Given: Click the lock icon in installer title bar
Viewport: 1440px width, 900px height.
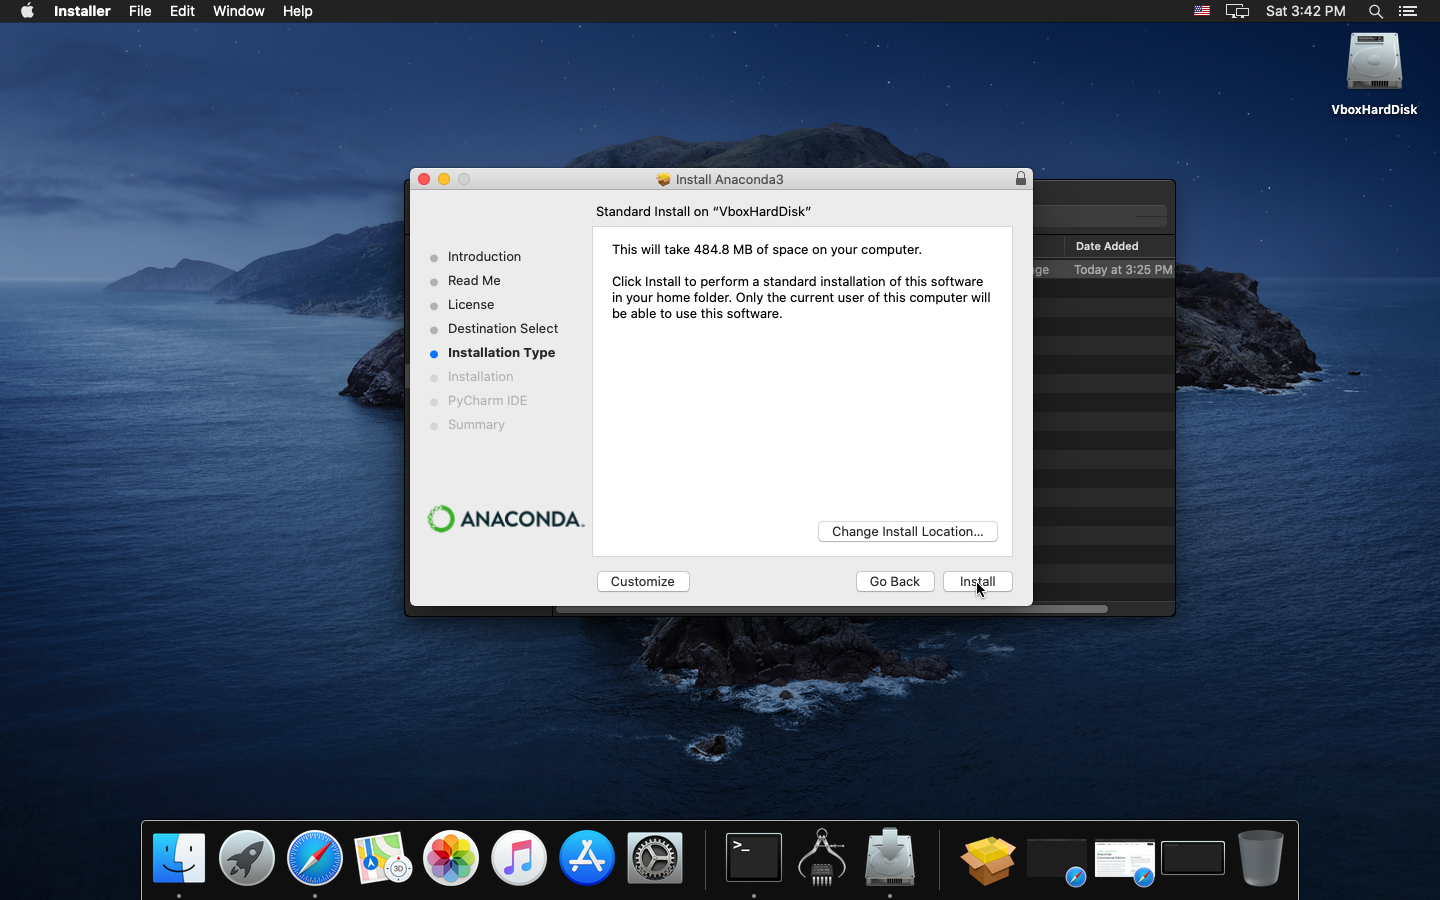Looking at the screenshot, I should pyautogui.click(x=1021, y=178).
